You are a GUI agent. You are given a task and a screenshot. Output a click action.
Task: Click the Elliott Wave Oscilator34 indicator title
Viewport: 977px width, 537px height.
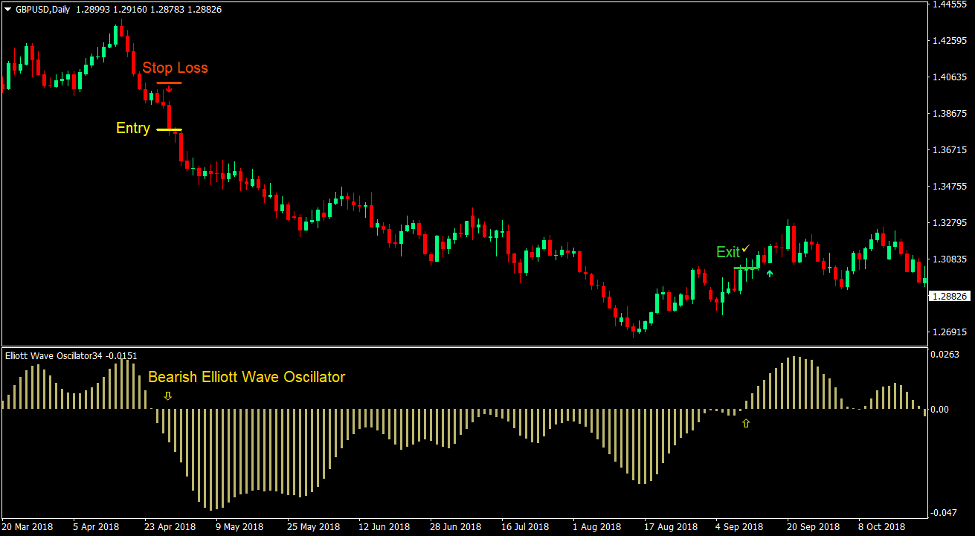pos(71,356)
